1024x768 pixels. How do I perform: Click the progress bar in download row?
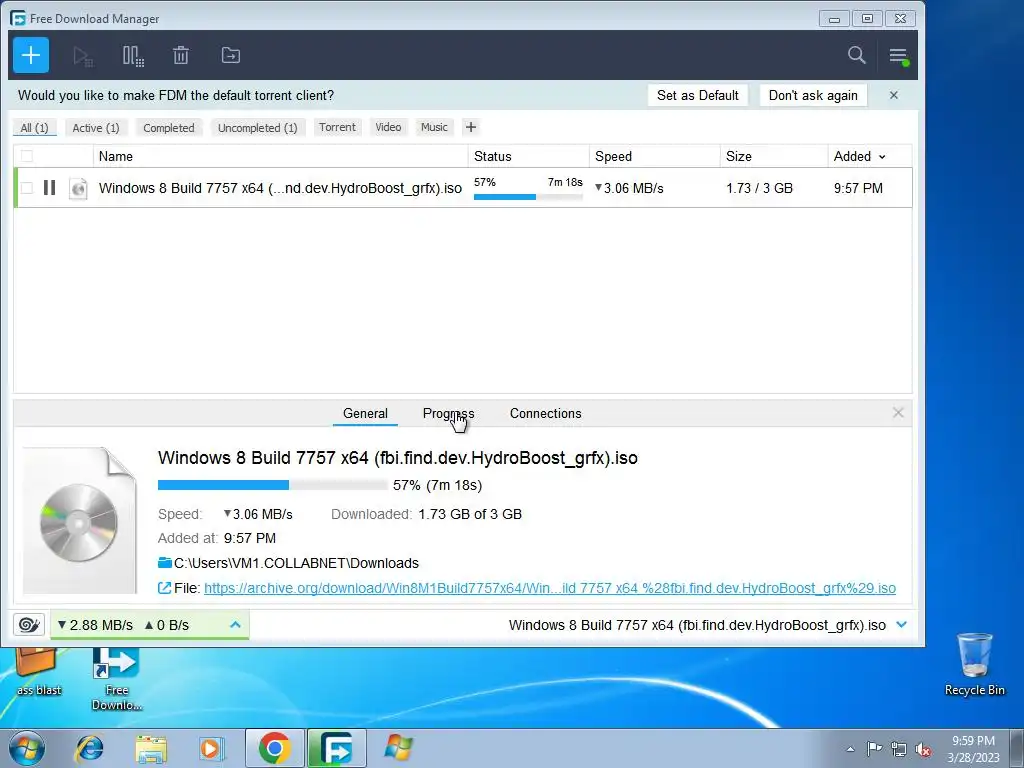(x=528, y=197)
